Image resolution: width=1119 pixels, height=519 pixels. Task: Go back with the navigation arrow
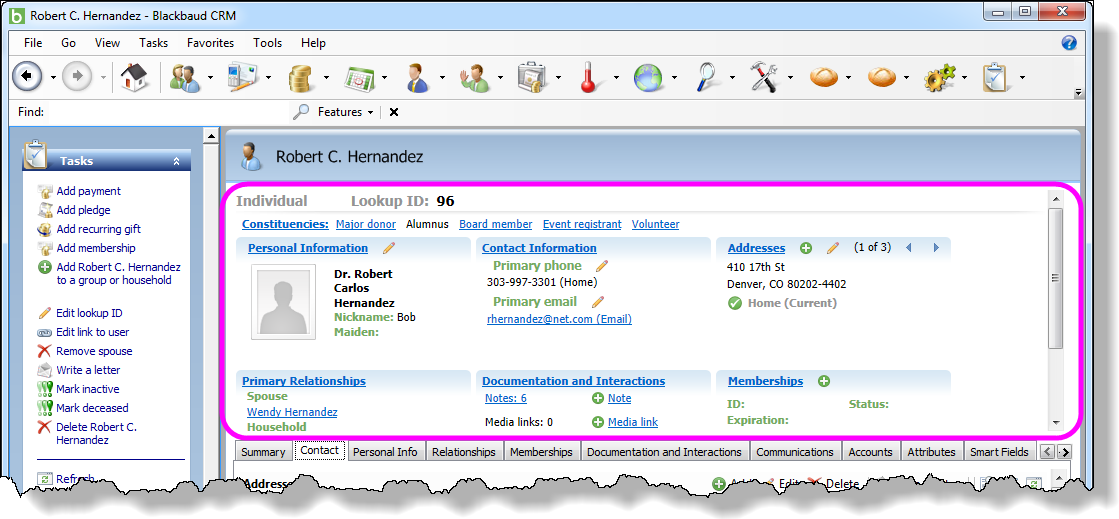point(28,76)
